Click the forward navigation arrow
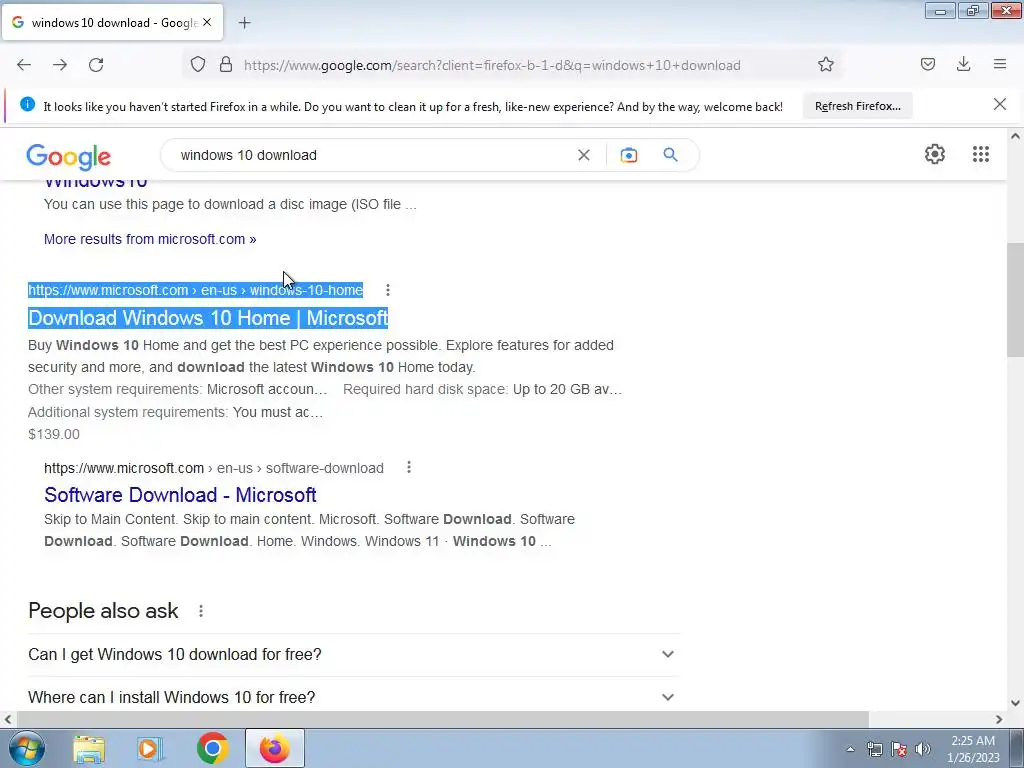1024x768 pixels. (x=60, y=65)
